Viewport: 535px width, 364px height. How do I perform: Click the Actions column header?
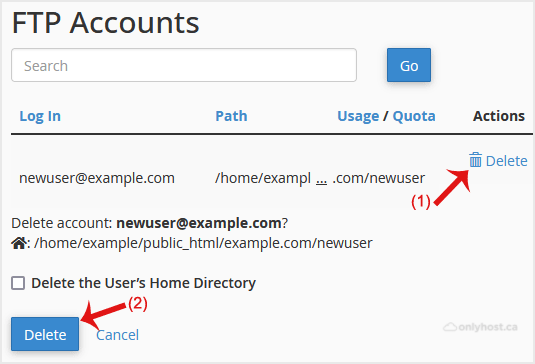pos(498,116)
